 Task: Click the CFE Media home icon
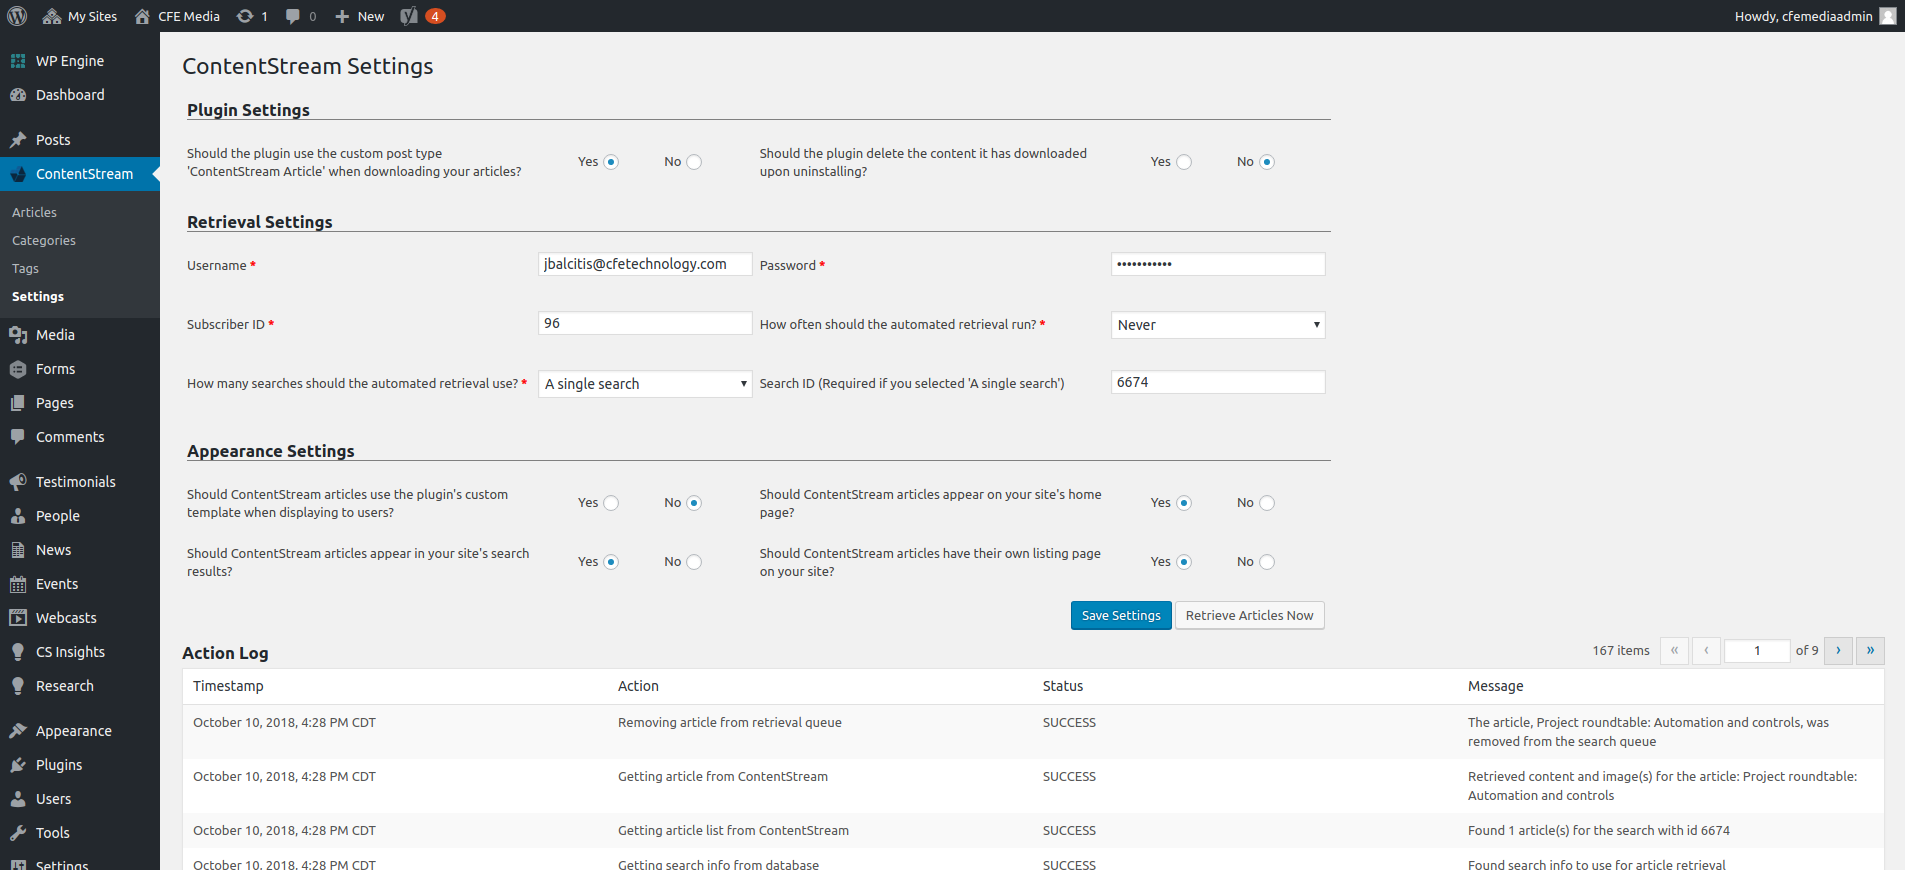(142, 16)
